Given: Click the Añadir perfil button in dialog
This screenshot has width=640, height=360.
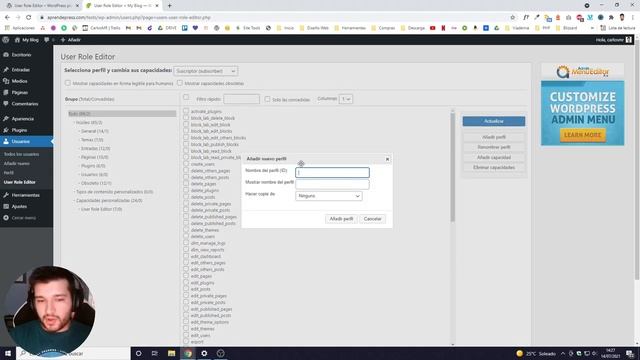Looking at the screenshot, I should click(x=341, y=219).
